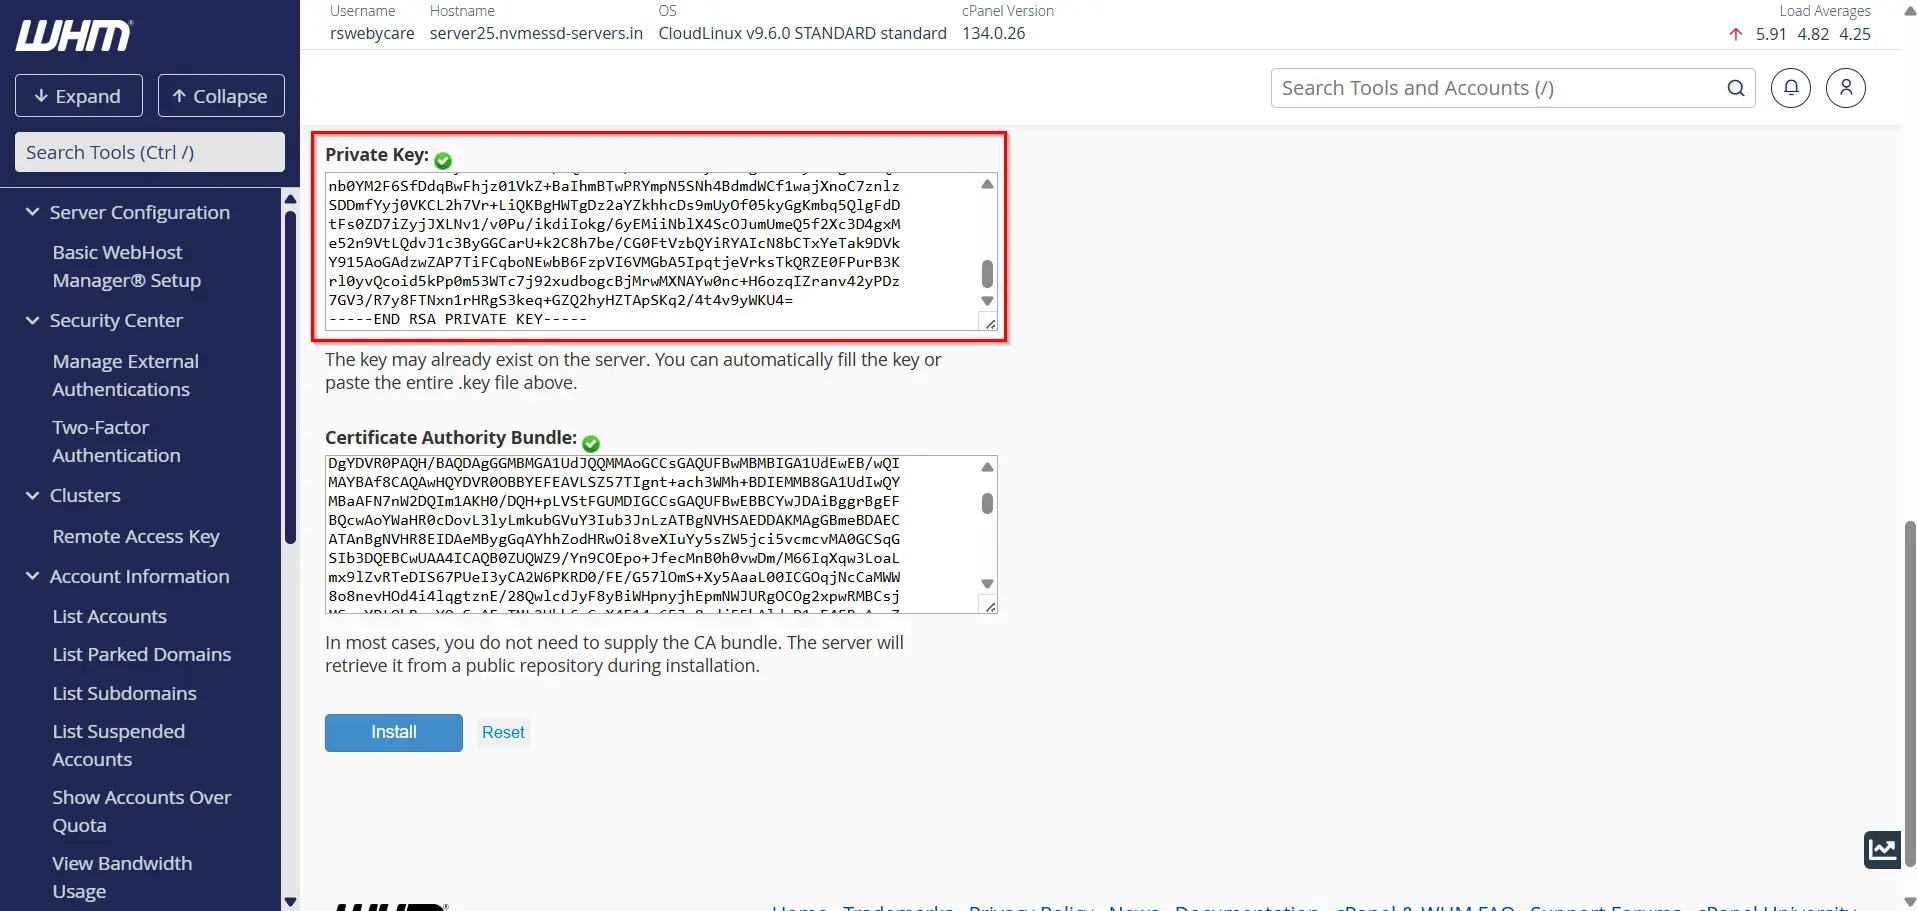Image resolution: width=1918 pixels, height=911 pixels.
Task: Click the Private Key scrollbar thumb
Action: point(987,273)
